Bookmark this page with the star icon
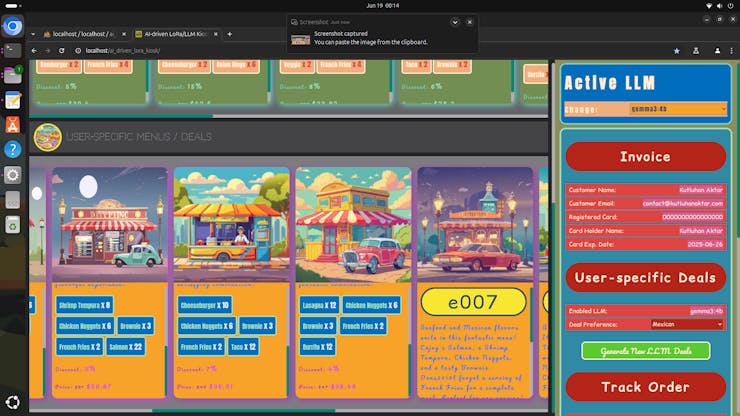 click(x=677, y=50)
